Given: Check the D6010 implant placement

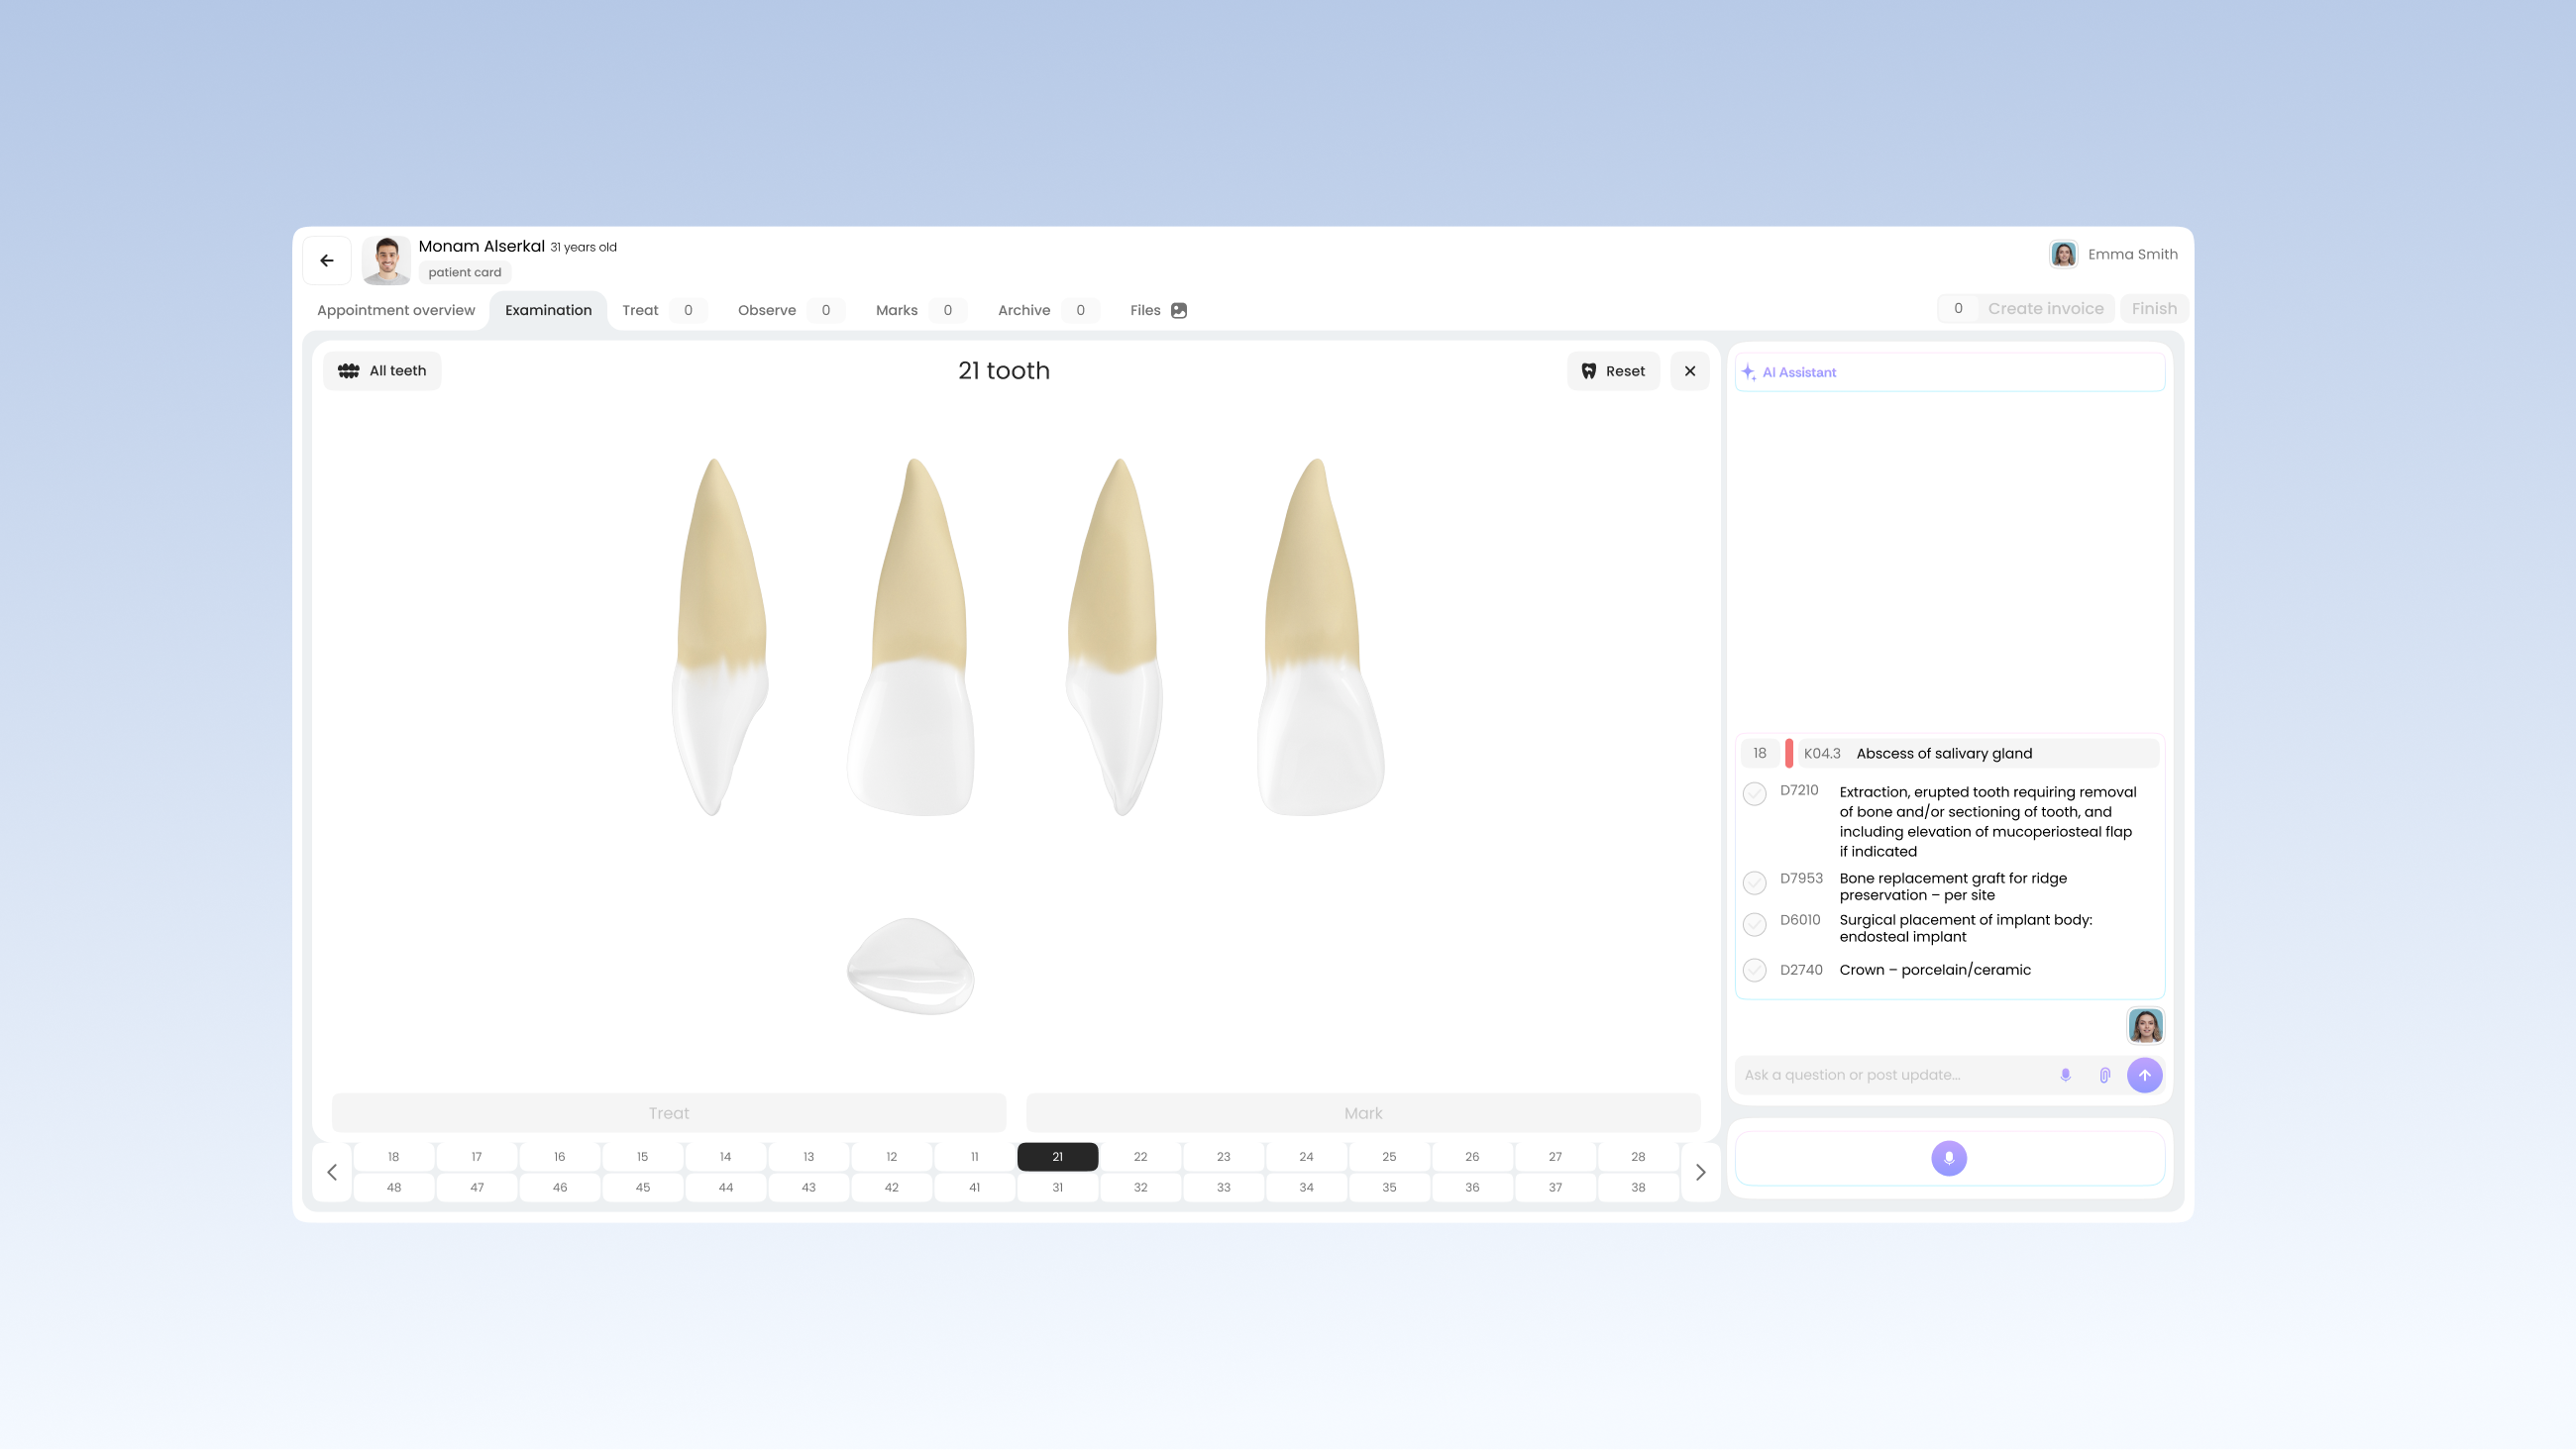Looking at the screenshot, I should tap(1755, 925).
